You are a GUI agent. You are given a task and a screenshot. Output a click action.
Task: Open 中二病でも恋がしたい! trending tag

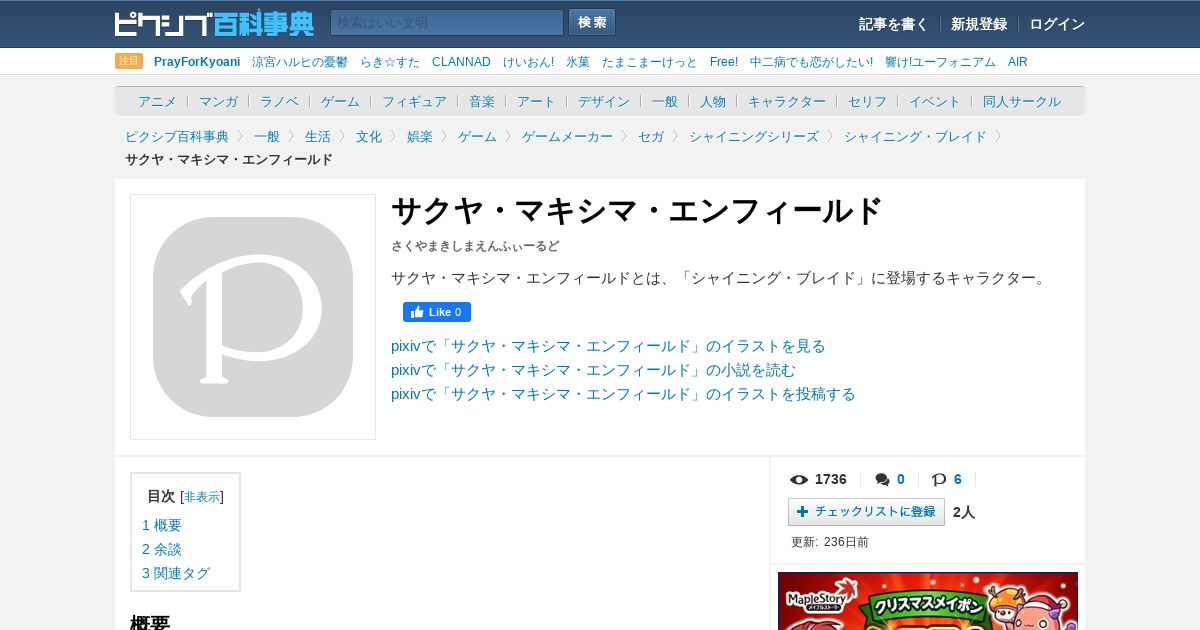coord(811,62)
